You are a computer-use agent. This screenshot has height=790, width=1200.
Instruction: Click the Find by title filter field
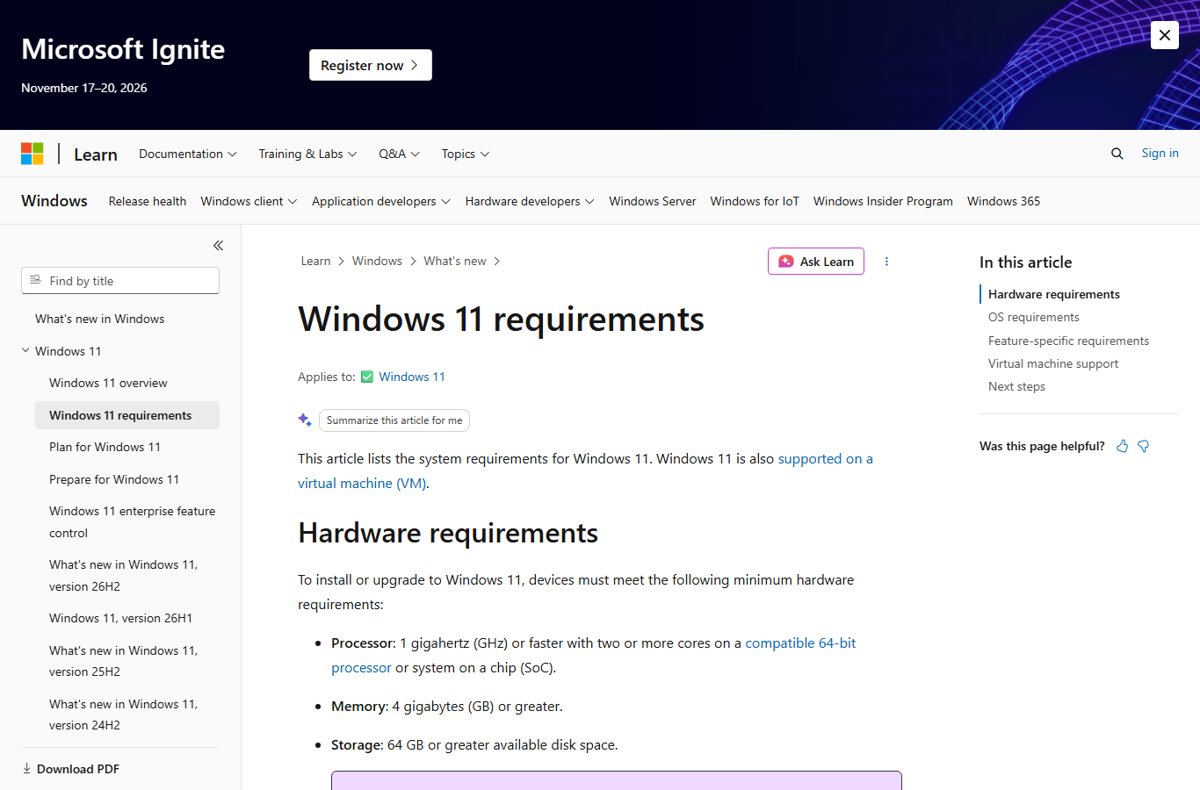(x=120, y=281)
